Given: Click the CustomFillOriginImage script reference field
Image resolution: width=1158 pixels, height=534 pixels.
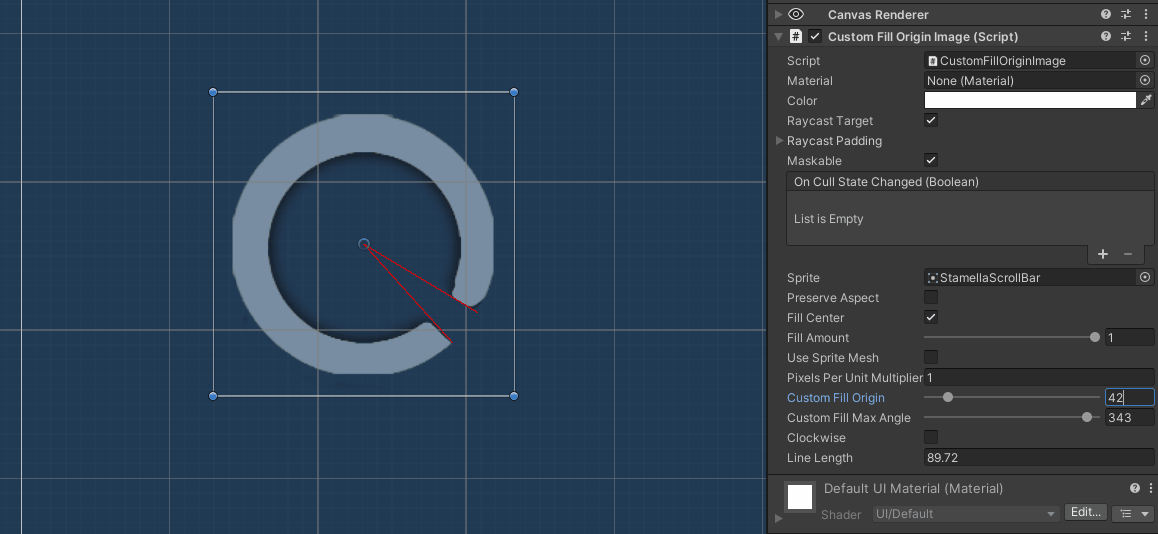Looking at the screenshot, I should tap(1030, 61).
